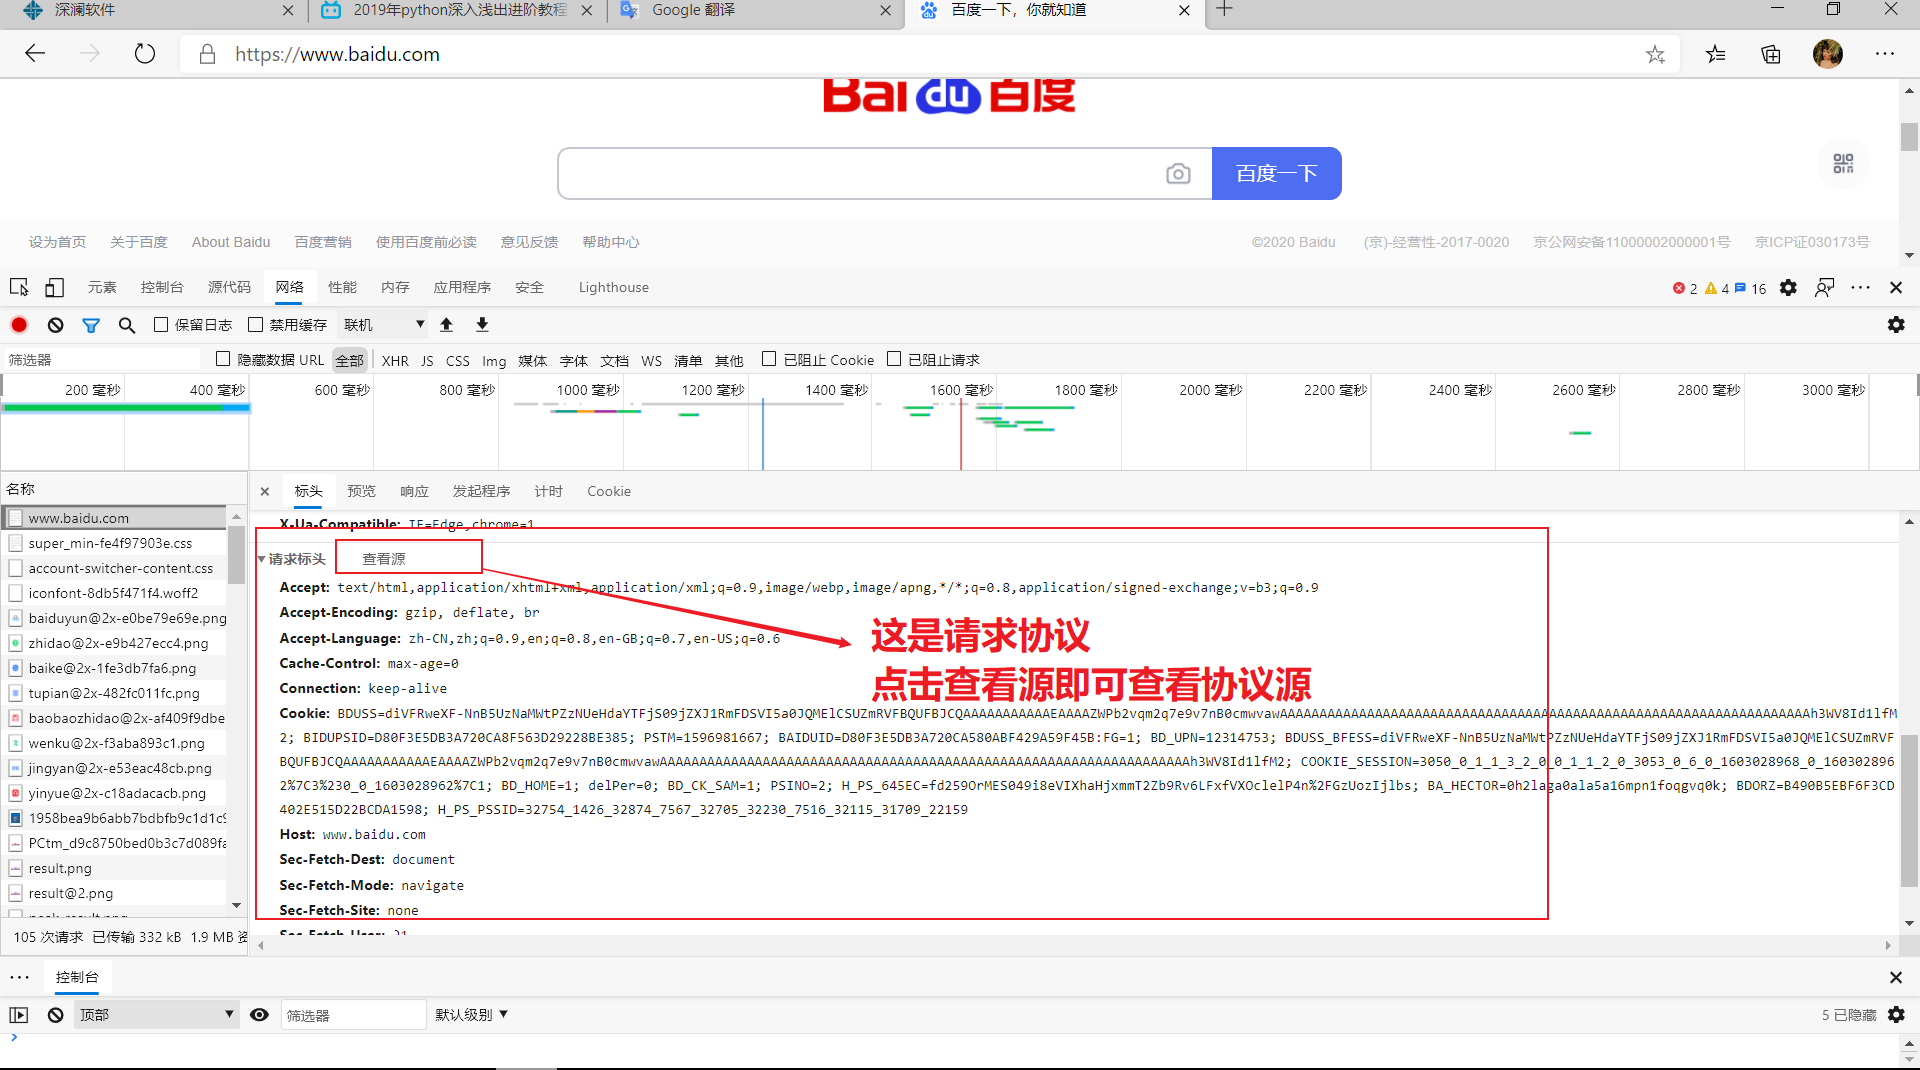Collapse the request headers section
Viewport: 1920px width, 1070px height.
(262, 559)
